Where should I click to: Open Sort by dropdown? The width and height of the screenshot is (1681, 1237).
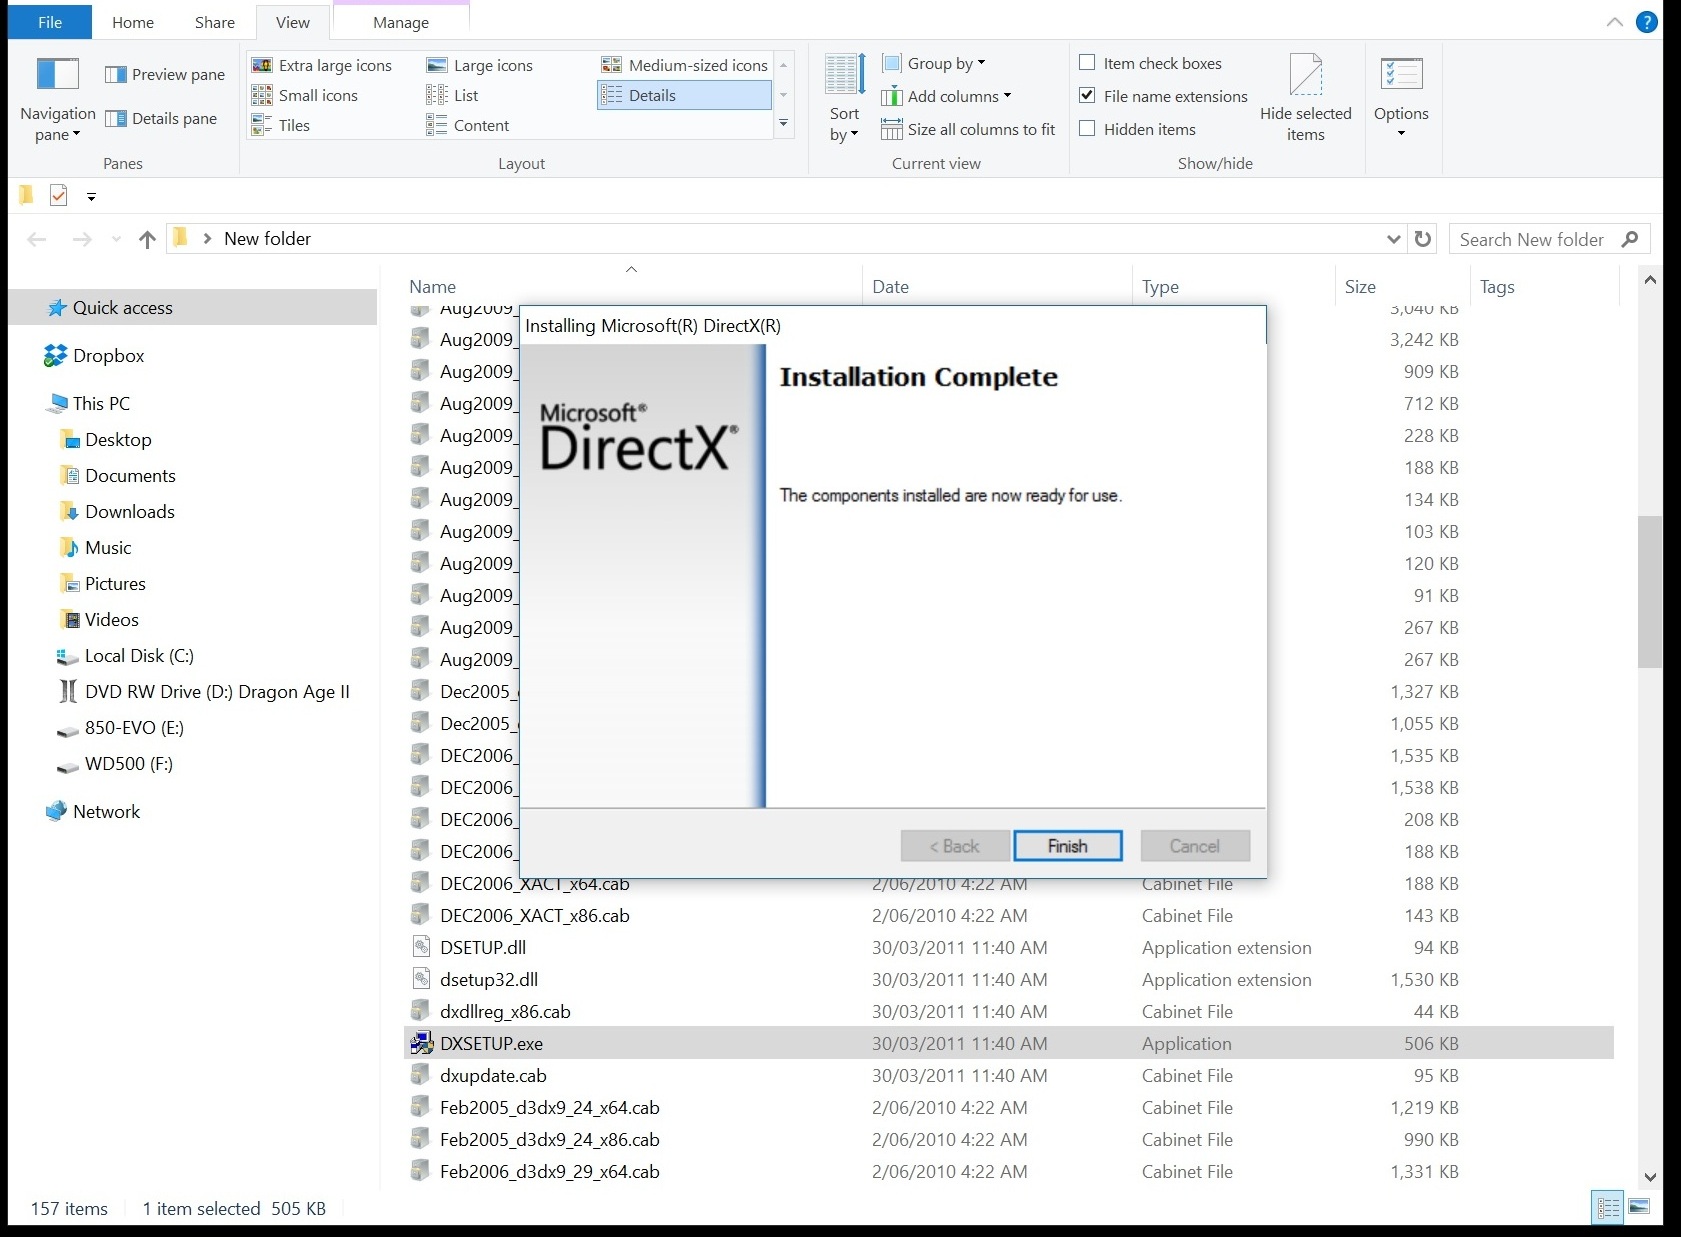click(845, 98)
